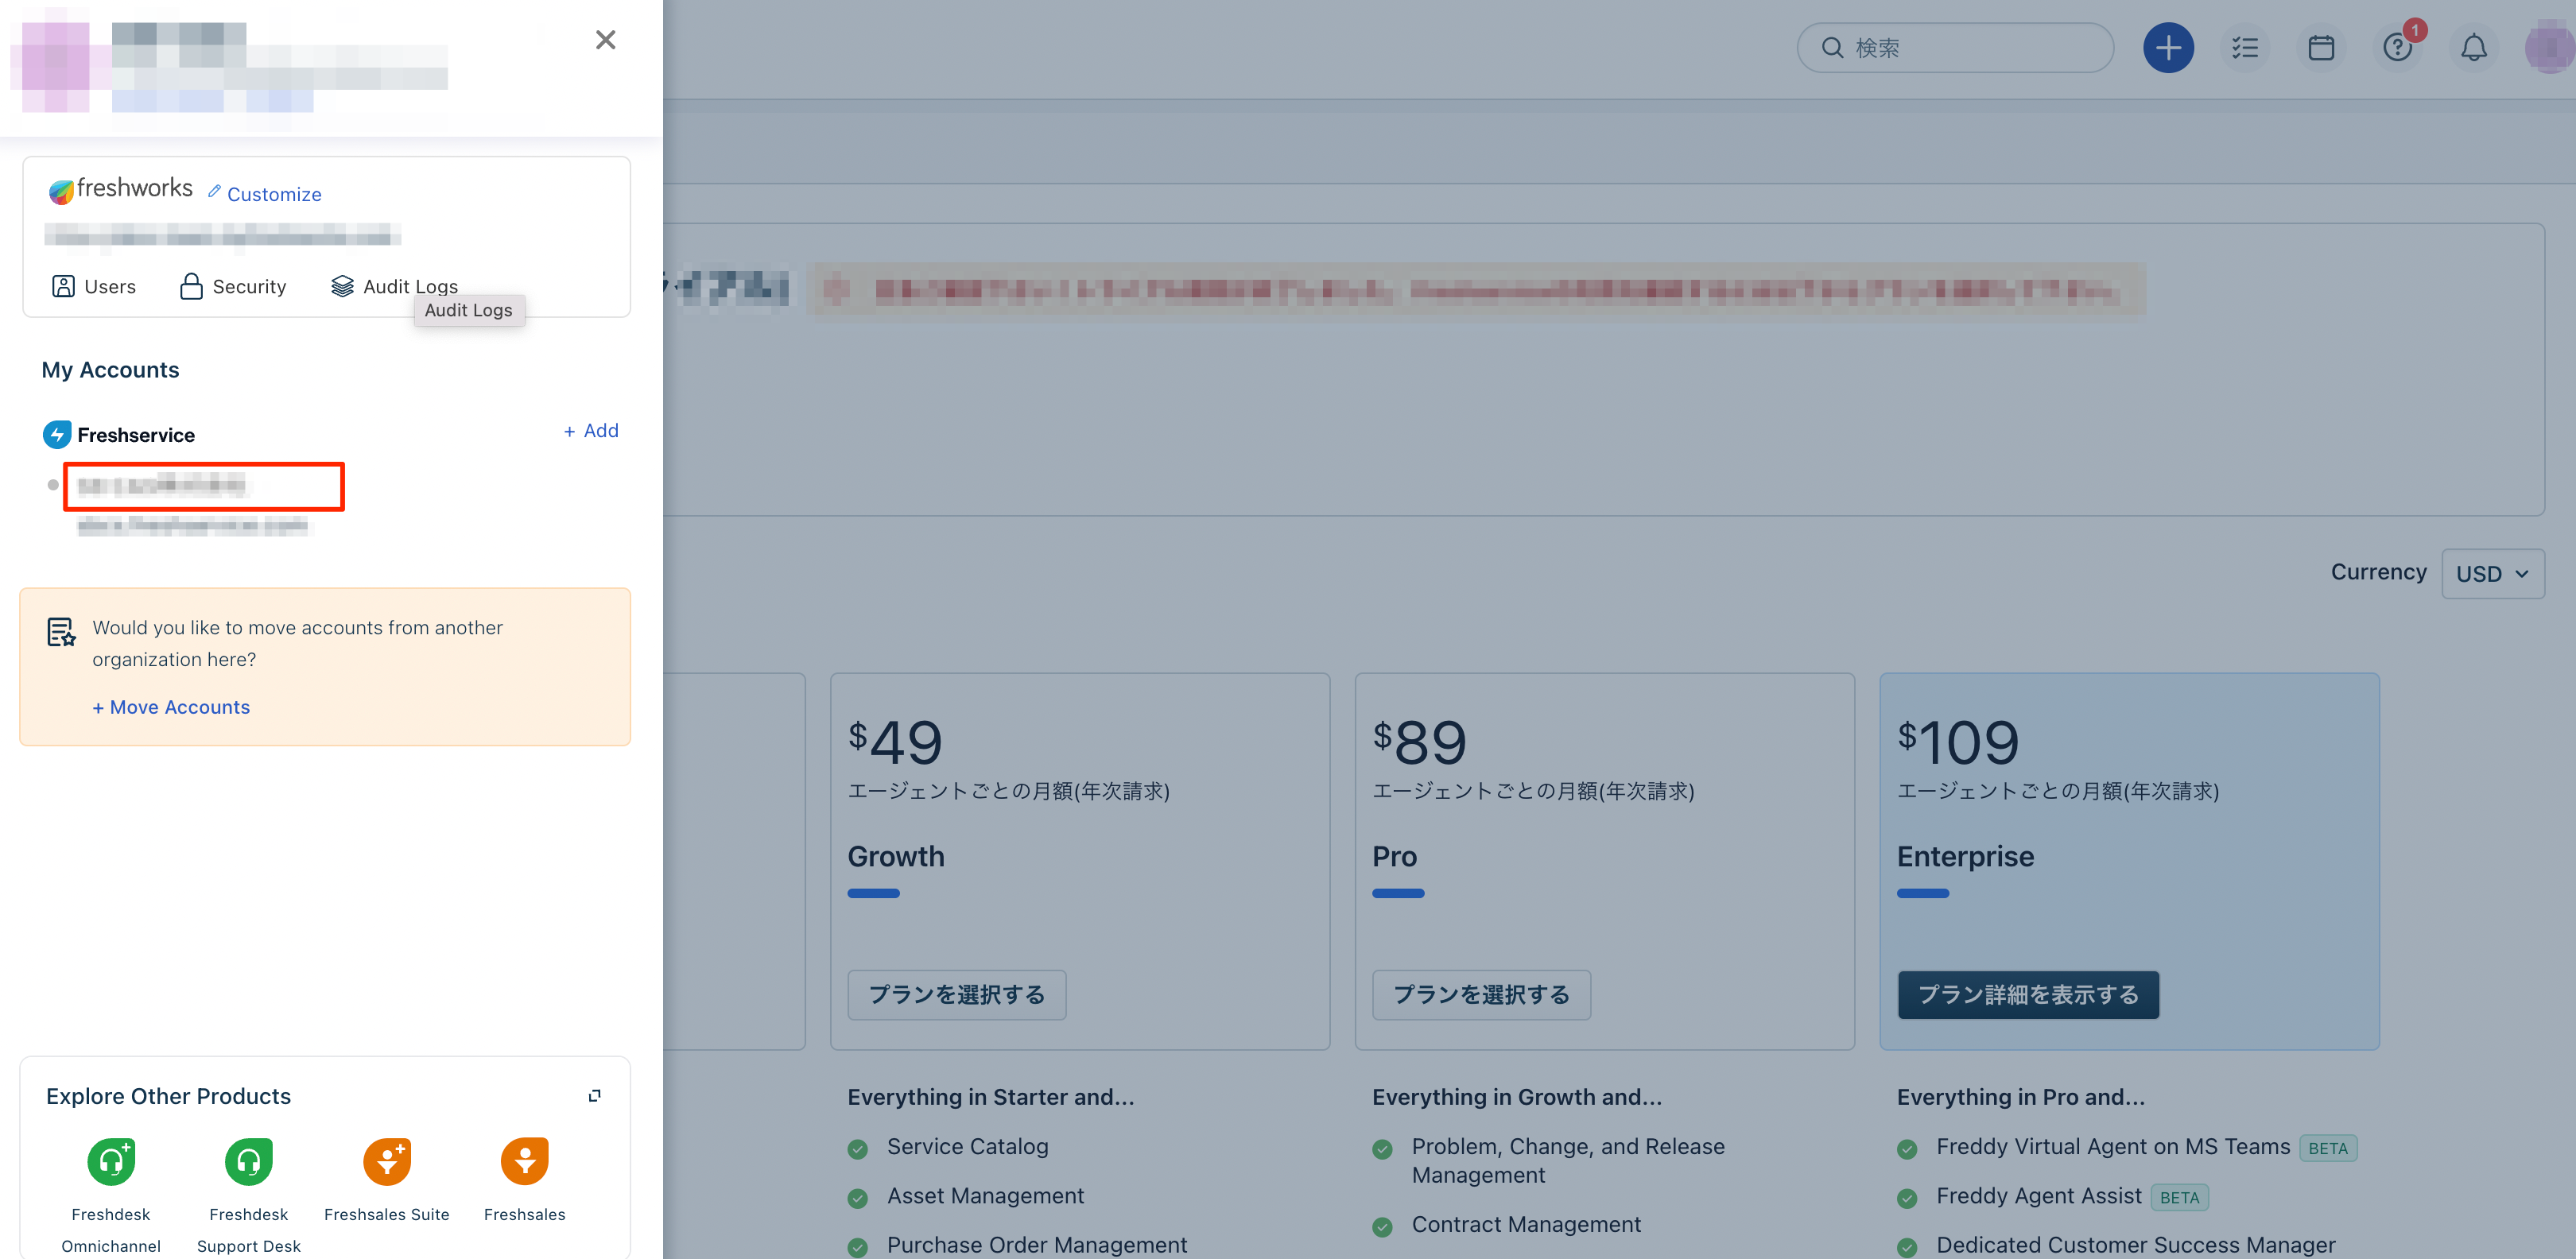
Task: Open the help icon with notification badge
Action: point(2396,48)
